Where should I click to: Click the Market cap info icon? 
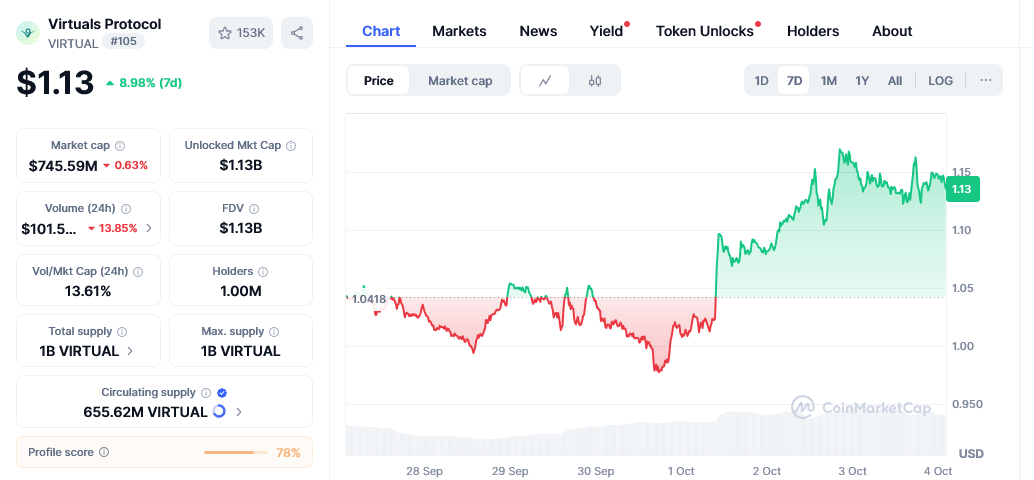tap(120, 146)
